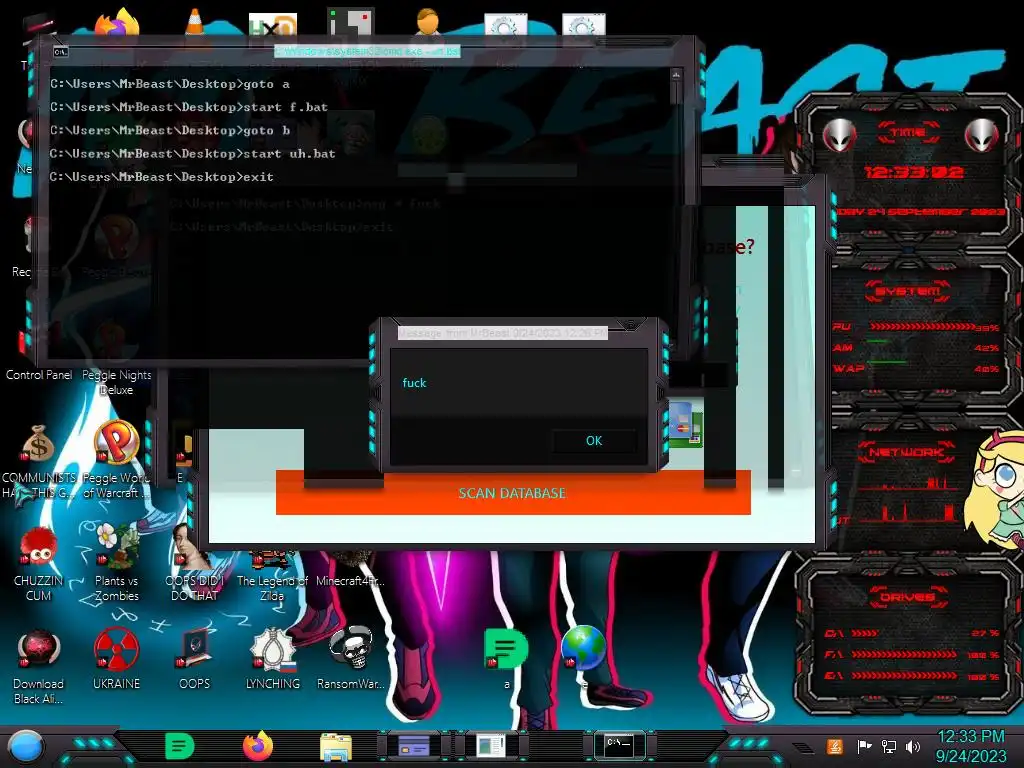Viewport: 1024px width, 768px height.
Task: Open the green notes app in taskbar
Action: [180, 746]
